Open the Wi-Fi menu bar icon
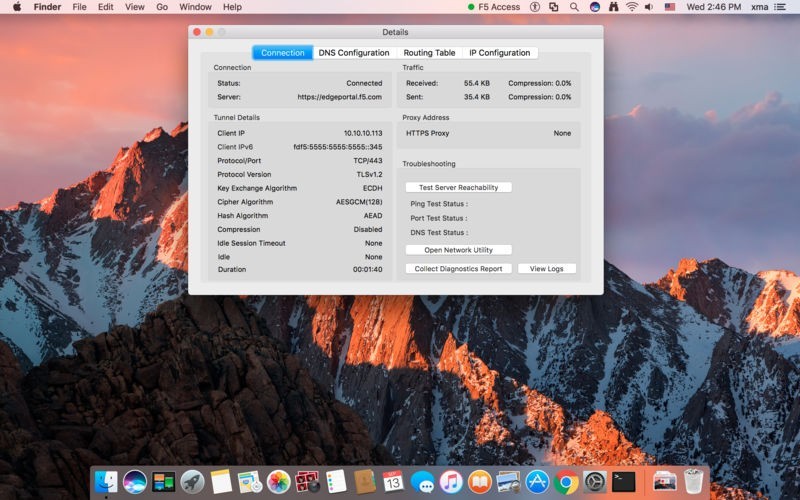The width and height of the screenshot is (800, 500). pos(632,7)
